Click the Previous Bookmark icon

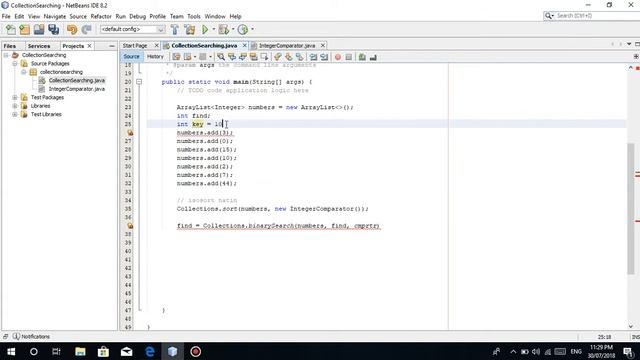coord(278,57)
